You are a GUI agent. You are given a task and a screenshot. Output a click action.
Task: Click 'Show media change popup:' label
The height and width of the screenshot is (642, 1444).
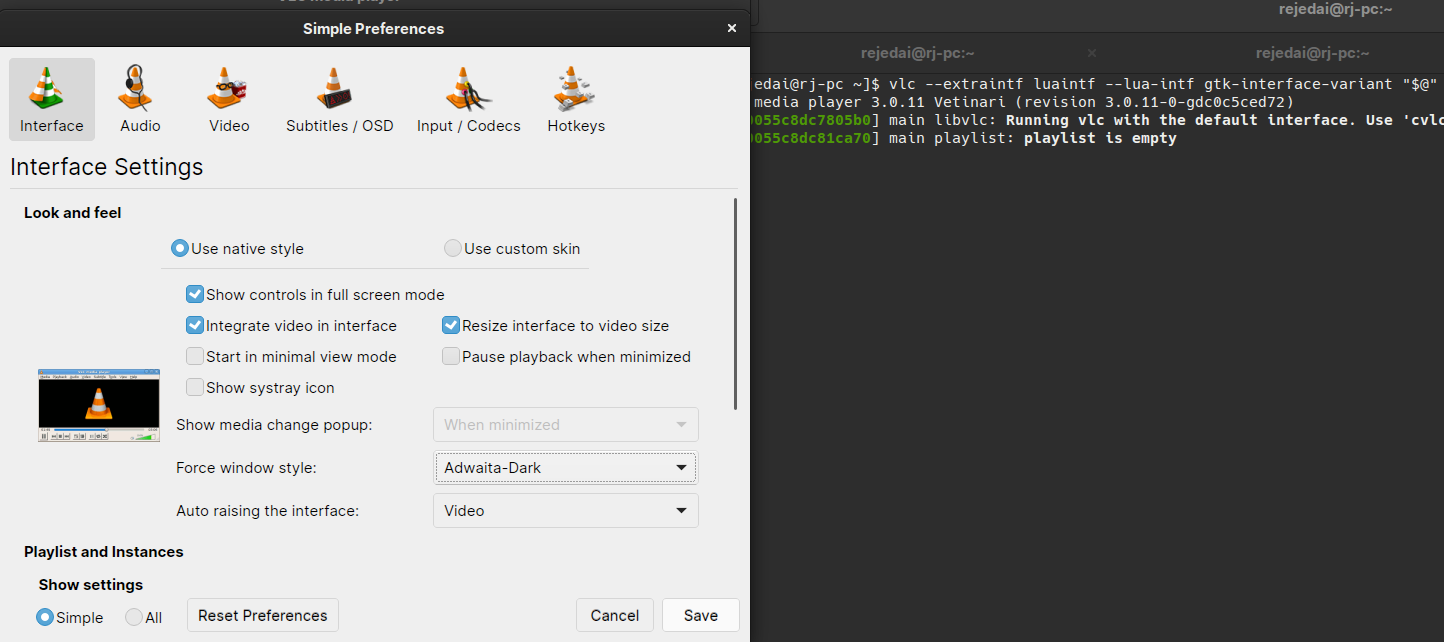click(x=274, y=425)
